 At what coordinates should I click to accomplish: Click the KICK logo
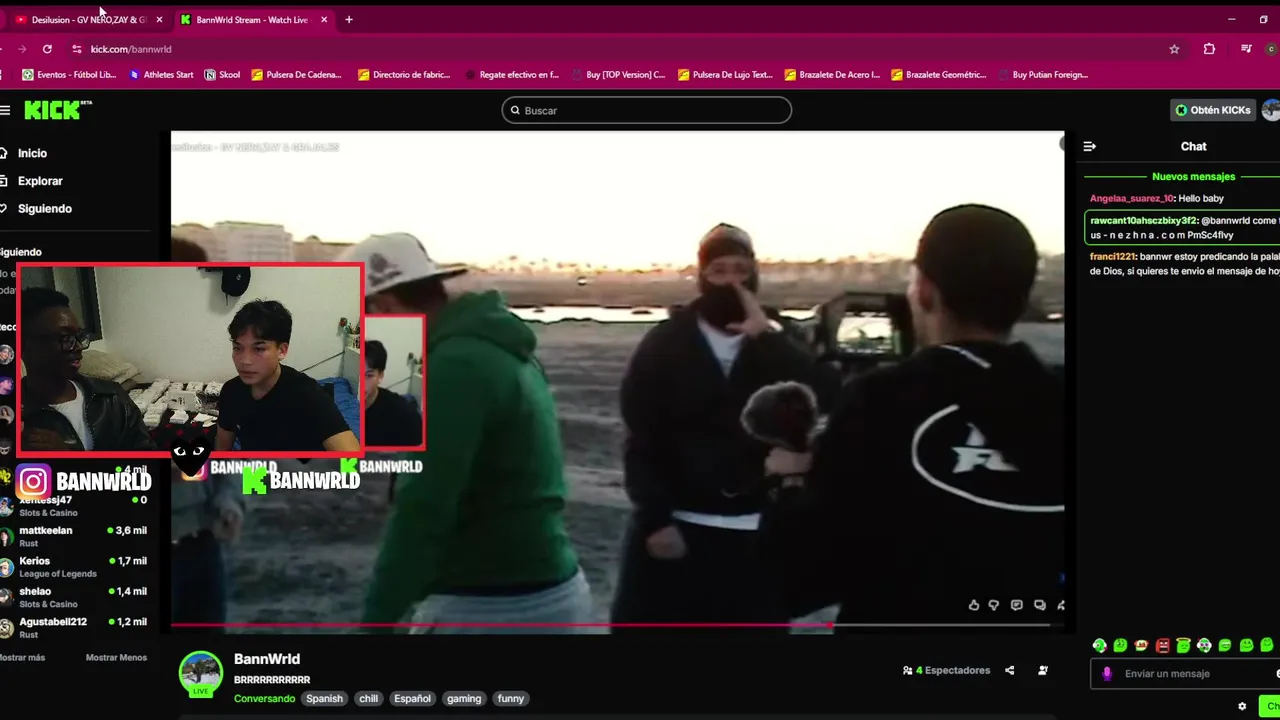[57, 110]
